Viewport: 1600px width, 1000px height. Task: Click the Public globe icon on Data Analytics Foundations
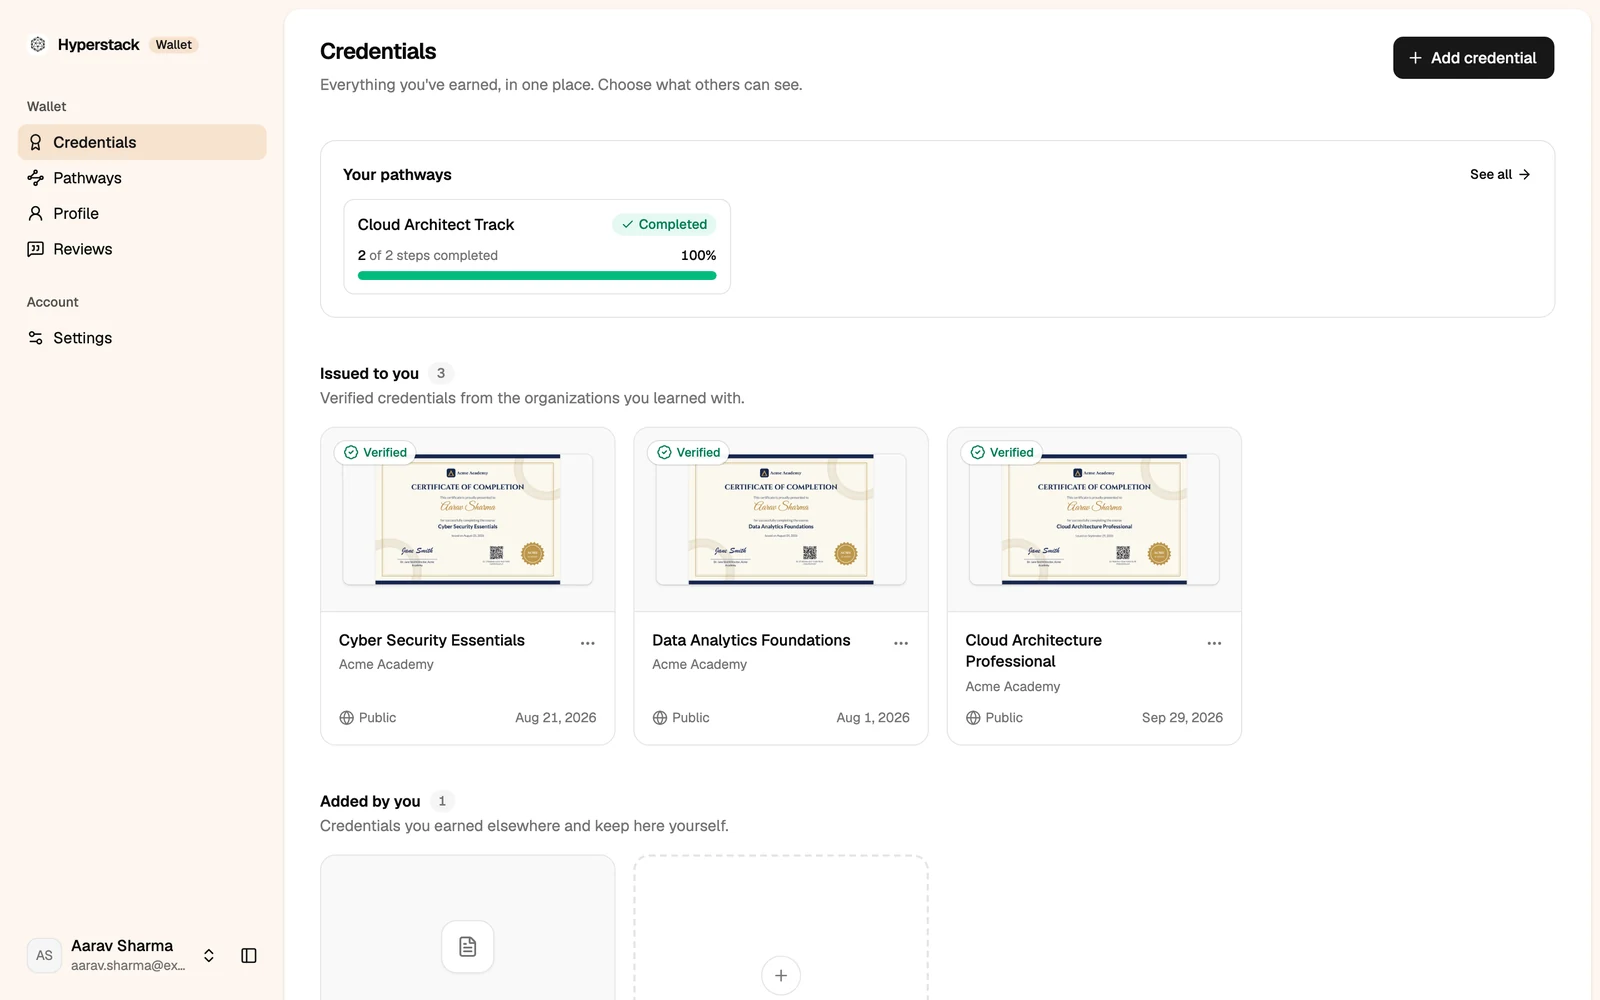coord(660,718)
